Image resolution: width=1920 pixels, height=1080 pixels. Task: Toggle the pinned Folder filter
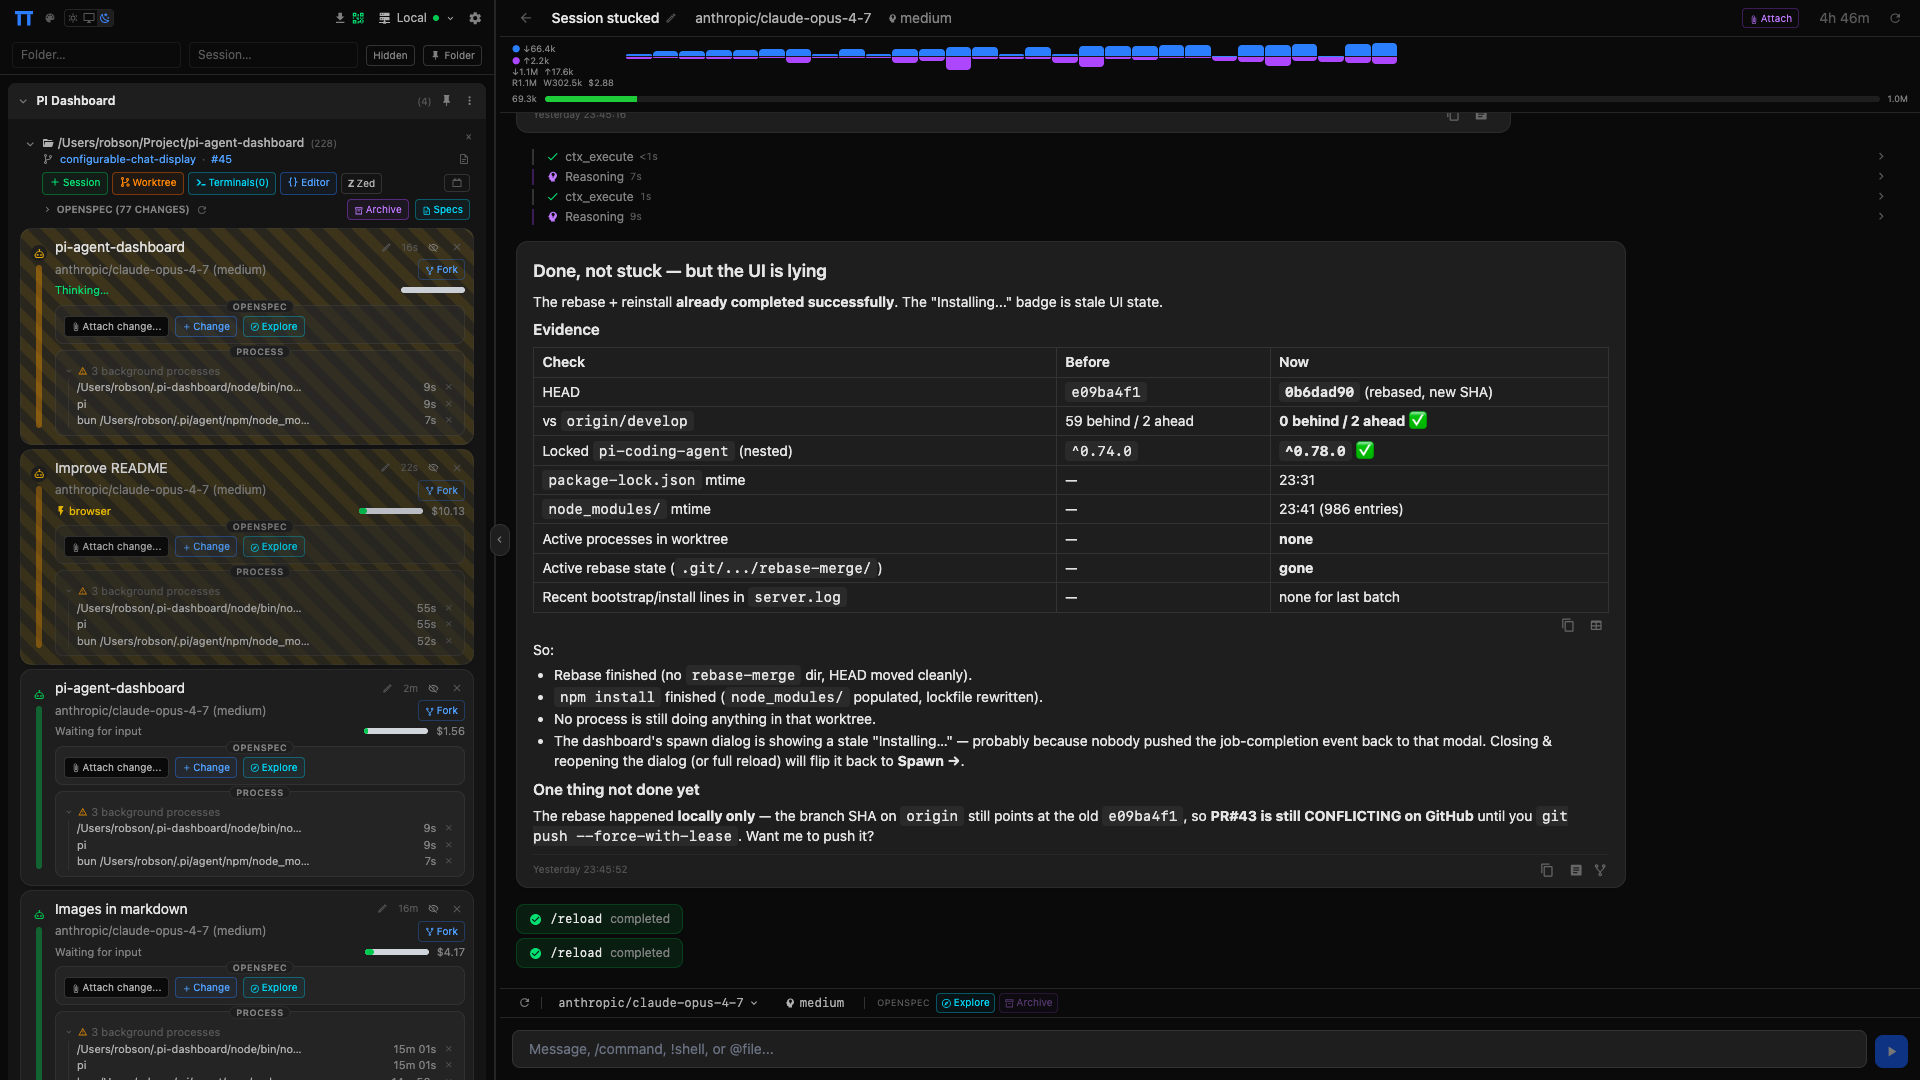(x=453, y=56)
